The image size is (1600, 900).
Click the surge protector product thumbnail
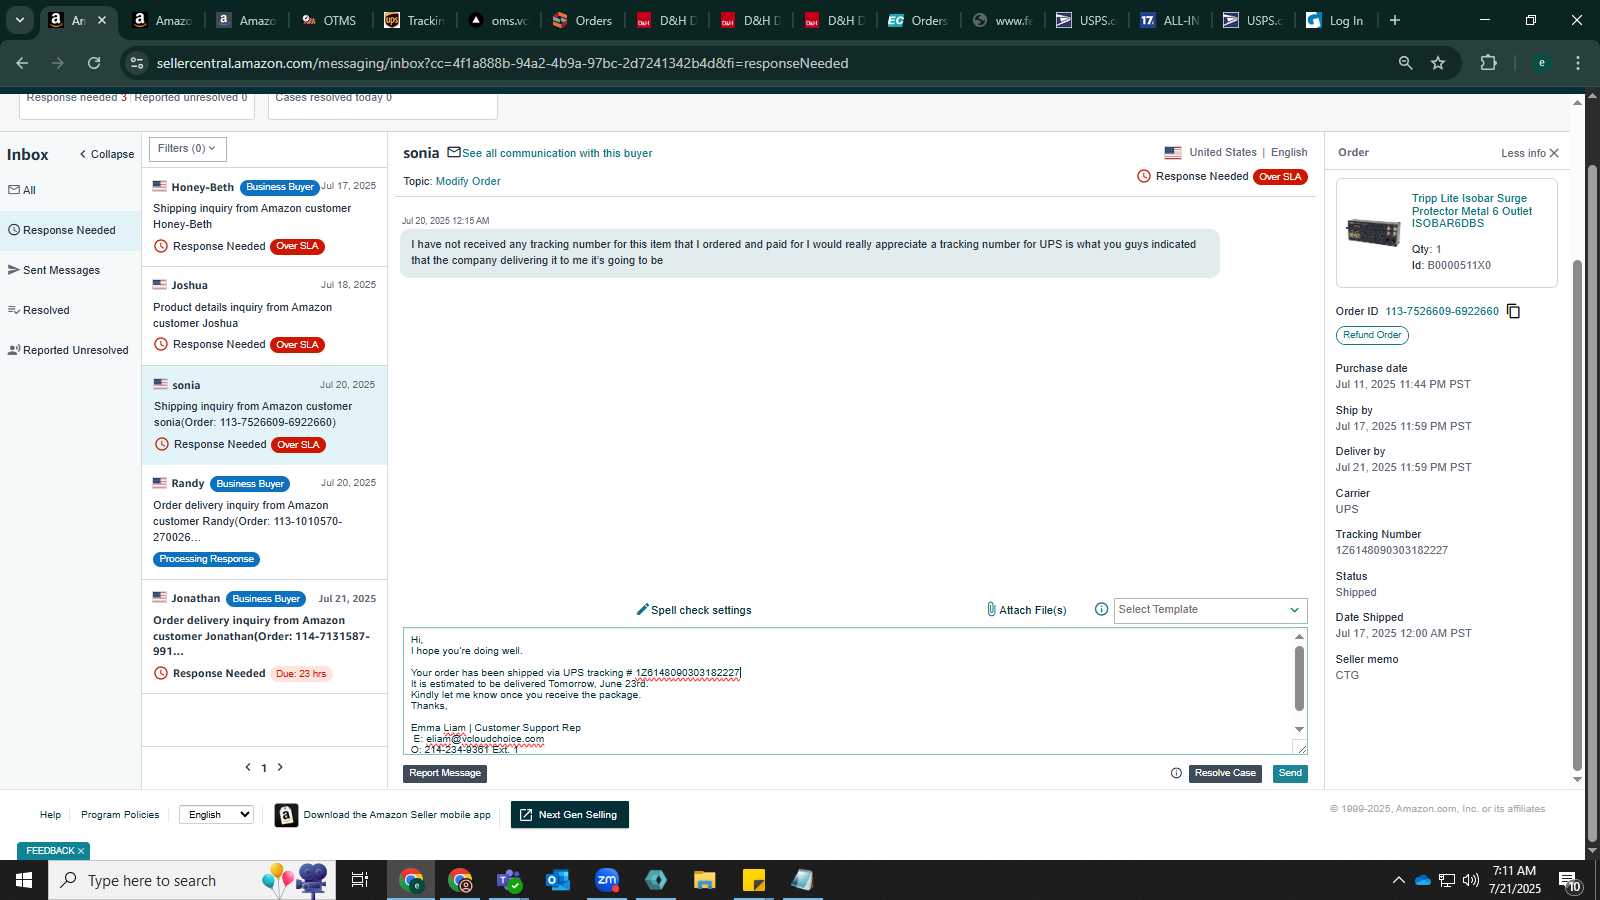pos(1374,232)
